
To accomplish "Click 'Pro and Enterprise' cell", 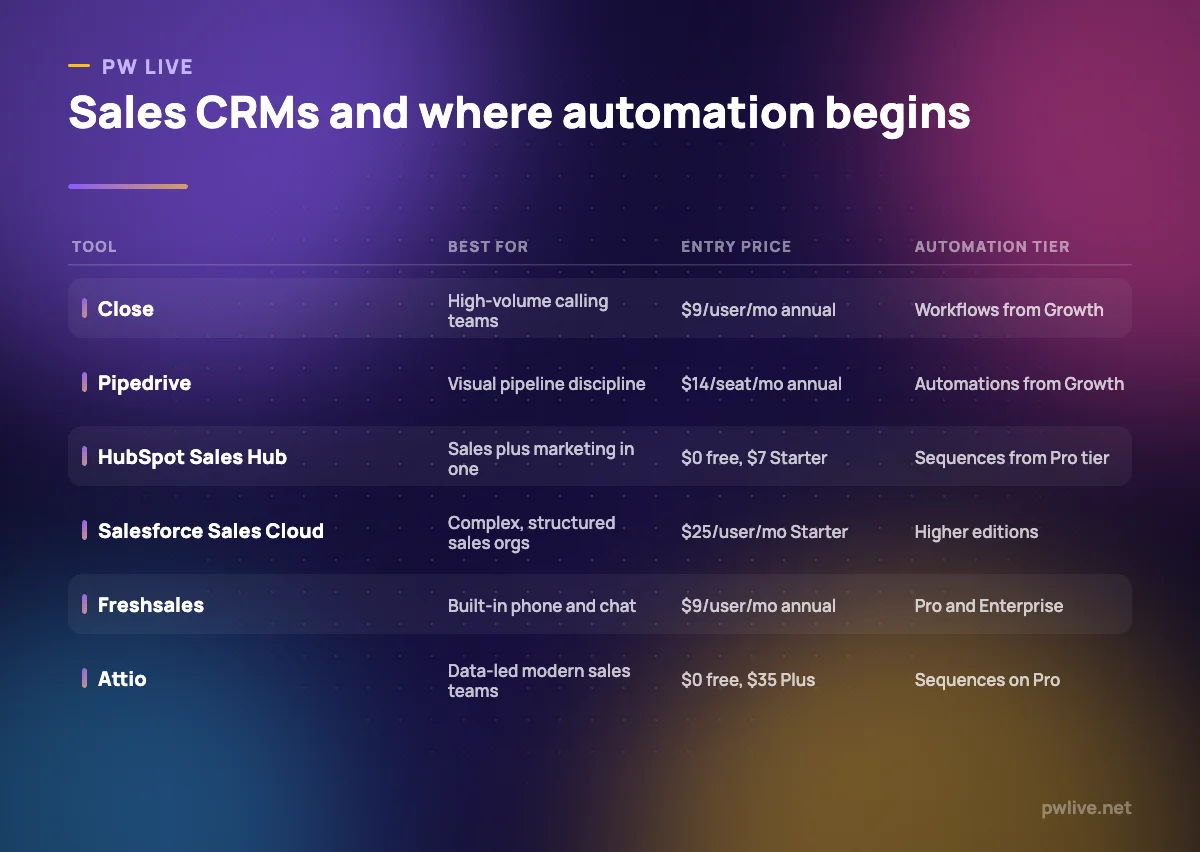I will (x=989, y=606).
